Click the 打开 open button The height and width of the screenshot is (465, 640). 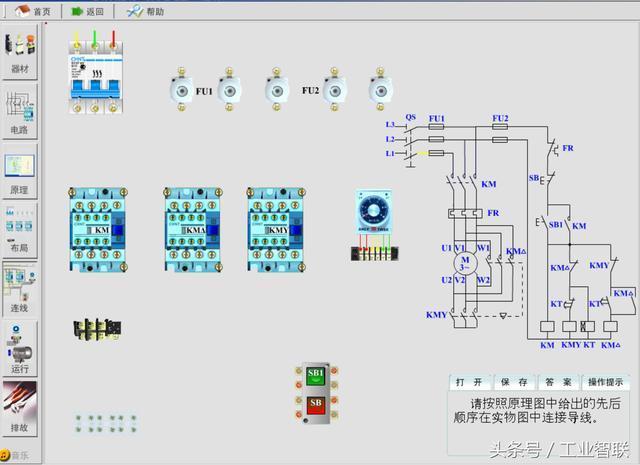tap(469, 382)
